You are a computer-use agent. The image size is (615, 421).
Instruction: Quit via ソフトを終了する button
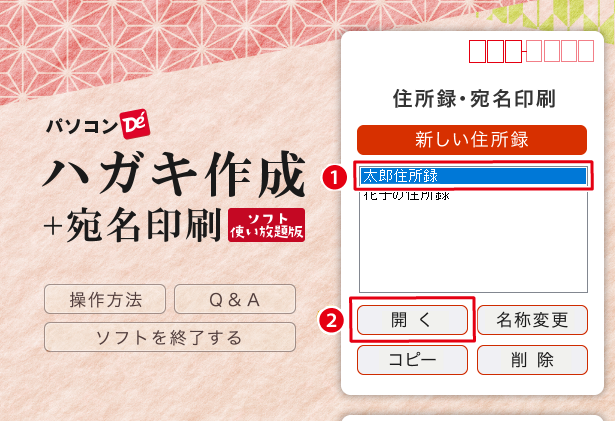170,337
